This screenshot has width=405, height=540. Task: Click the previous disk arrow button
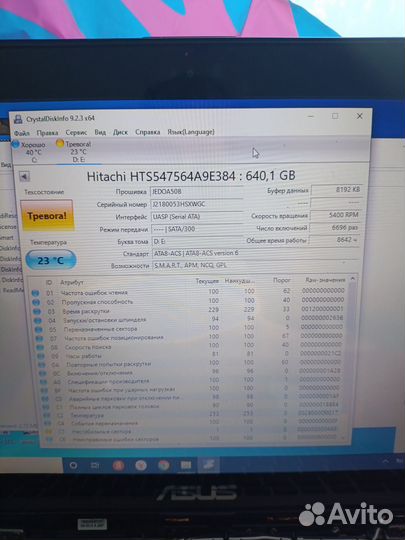[x=24, y=177]
